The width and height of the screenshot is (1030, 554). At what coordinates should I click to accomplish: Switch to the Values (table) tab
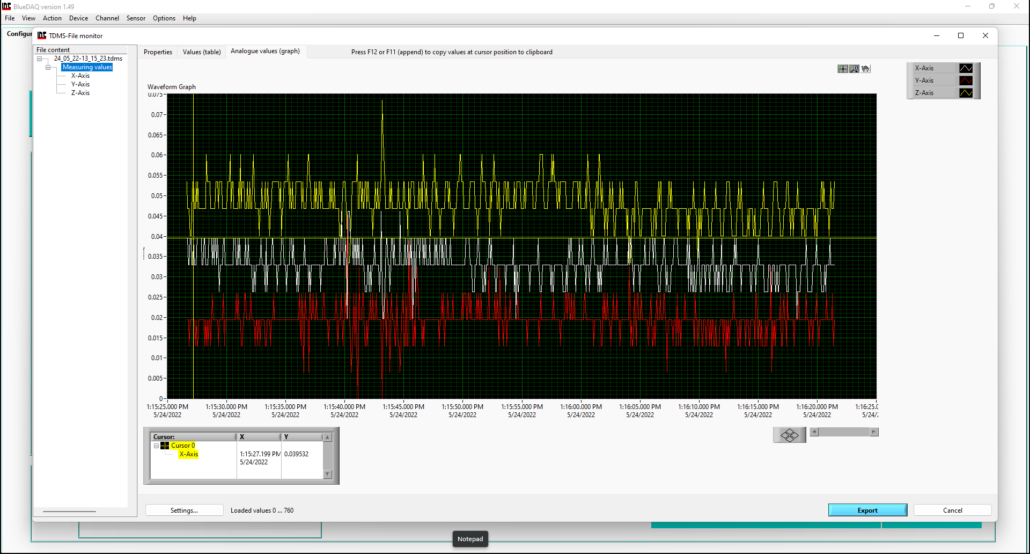coord(201,52)
